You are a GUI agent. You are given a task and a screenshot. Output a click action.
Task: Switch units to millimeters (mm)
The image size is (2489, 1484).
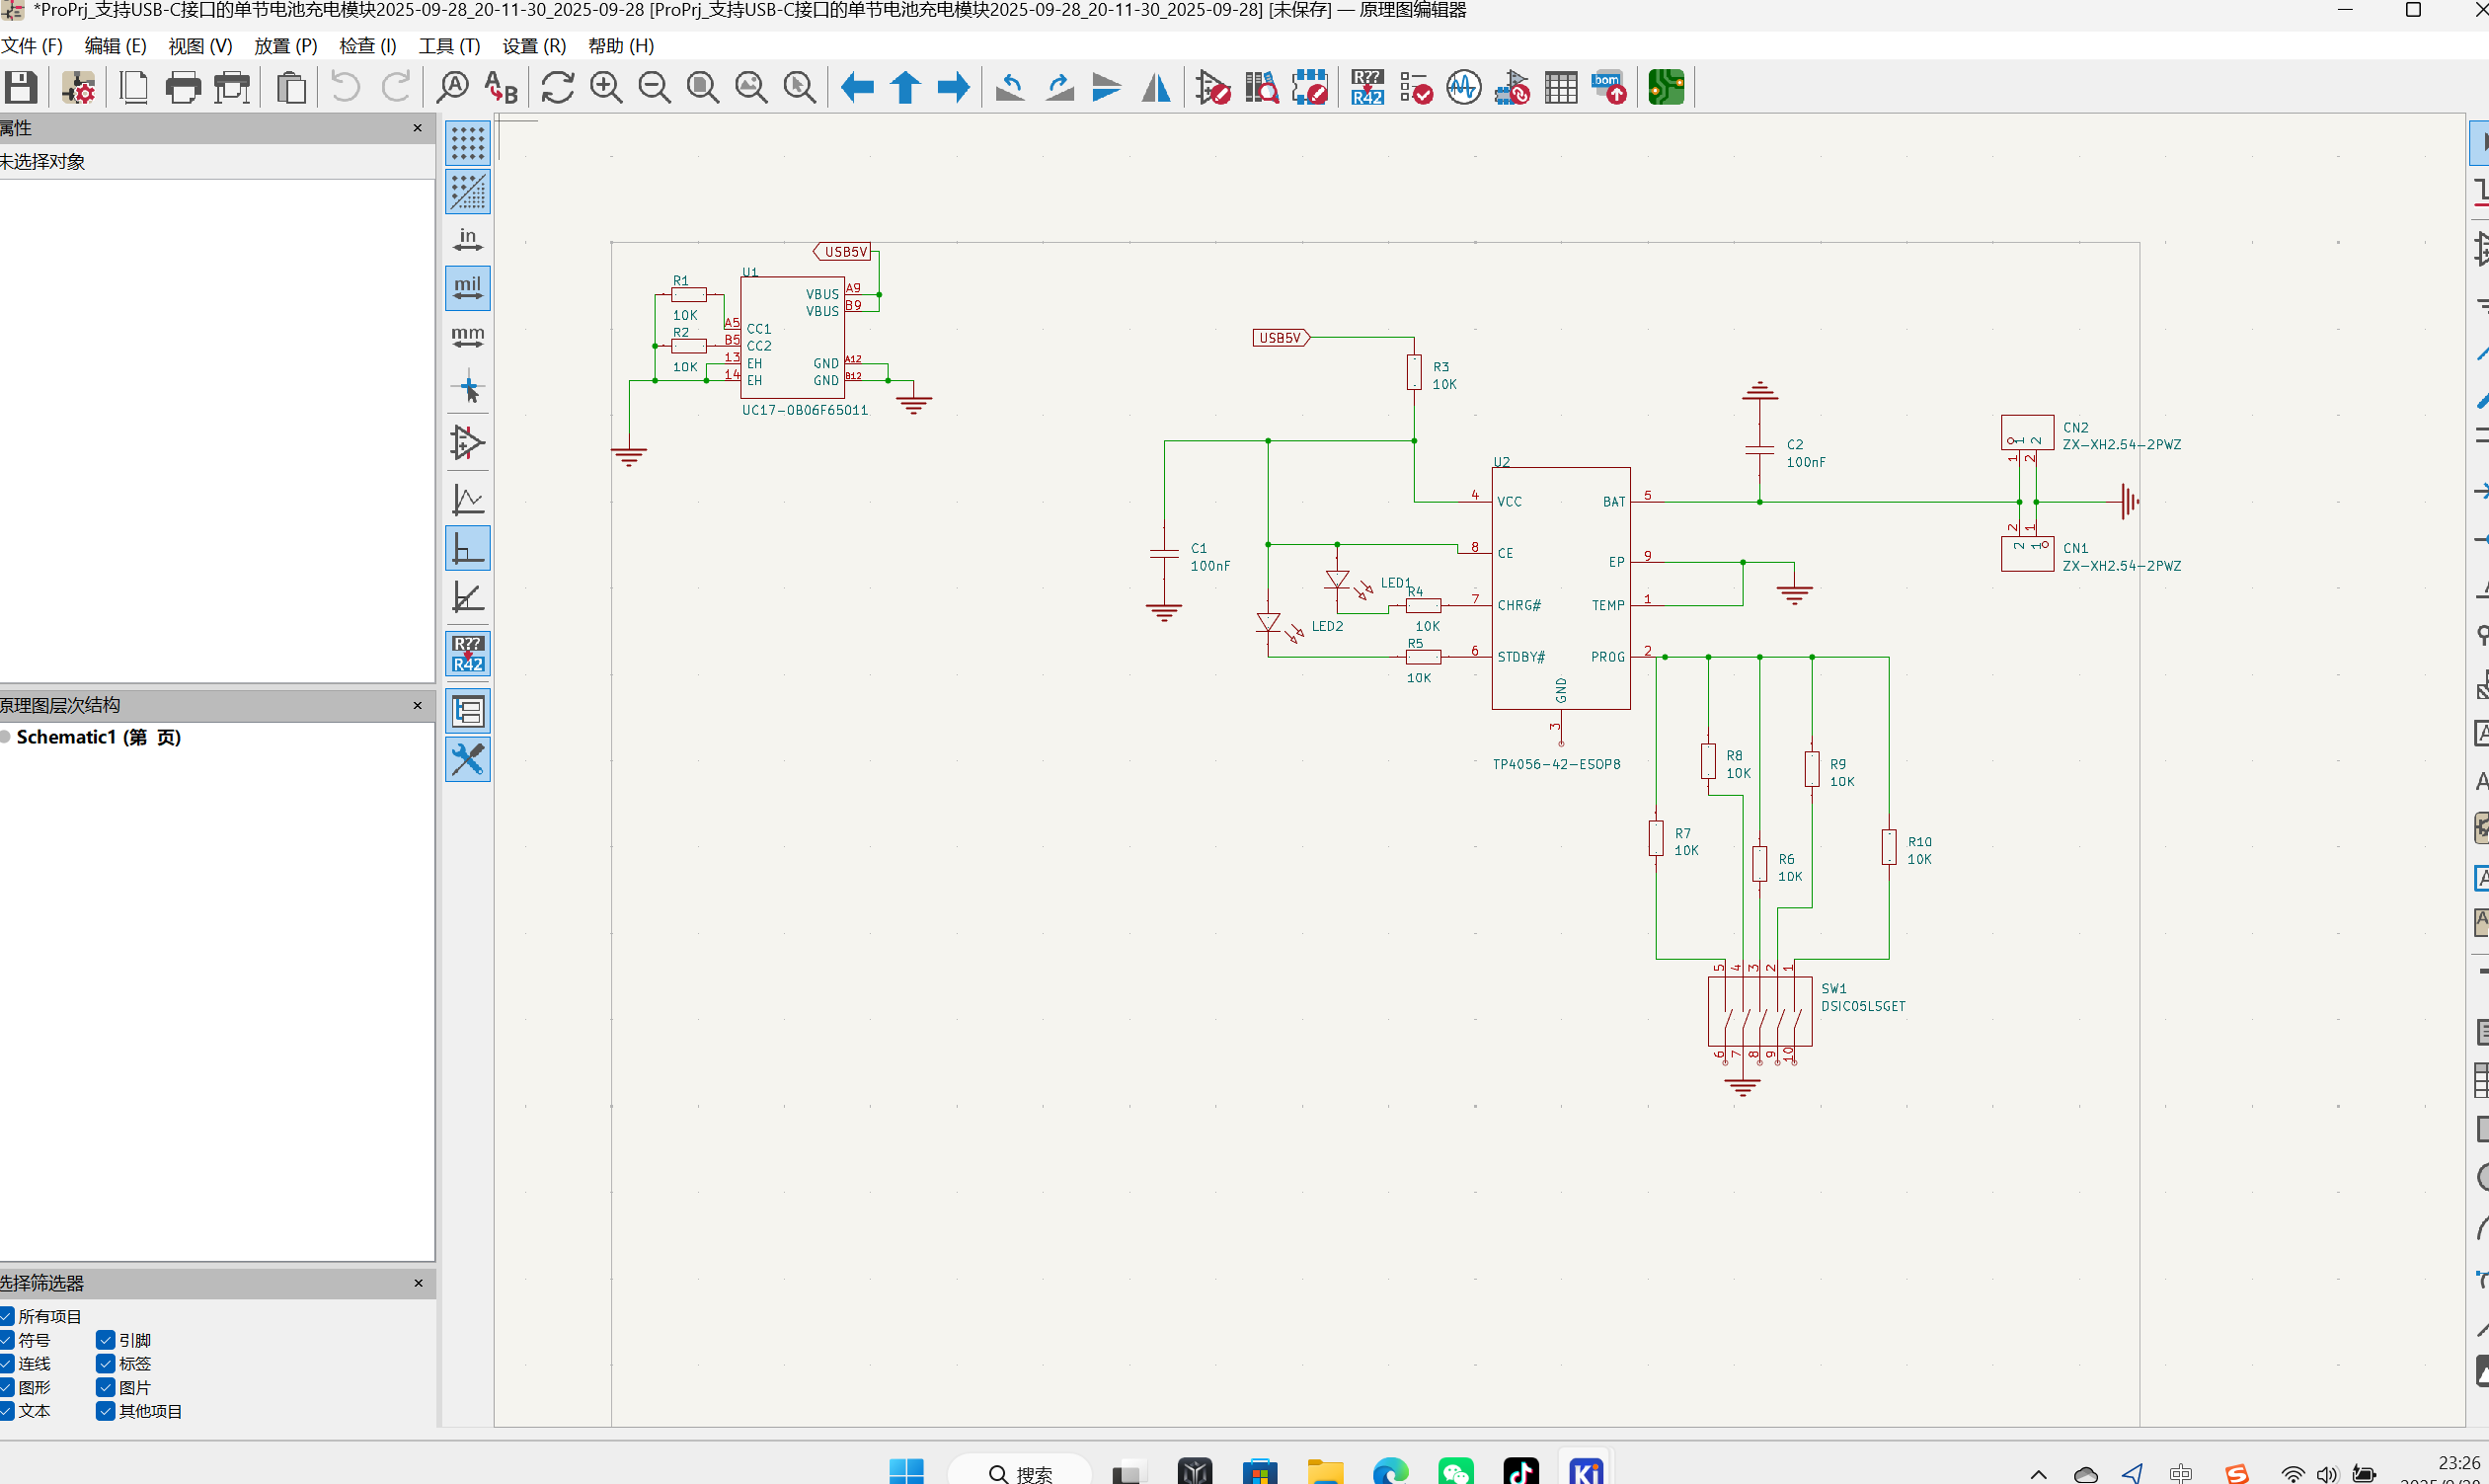tap(468, 337)
